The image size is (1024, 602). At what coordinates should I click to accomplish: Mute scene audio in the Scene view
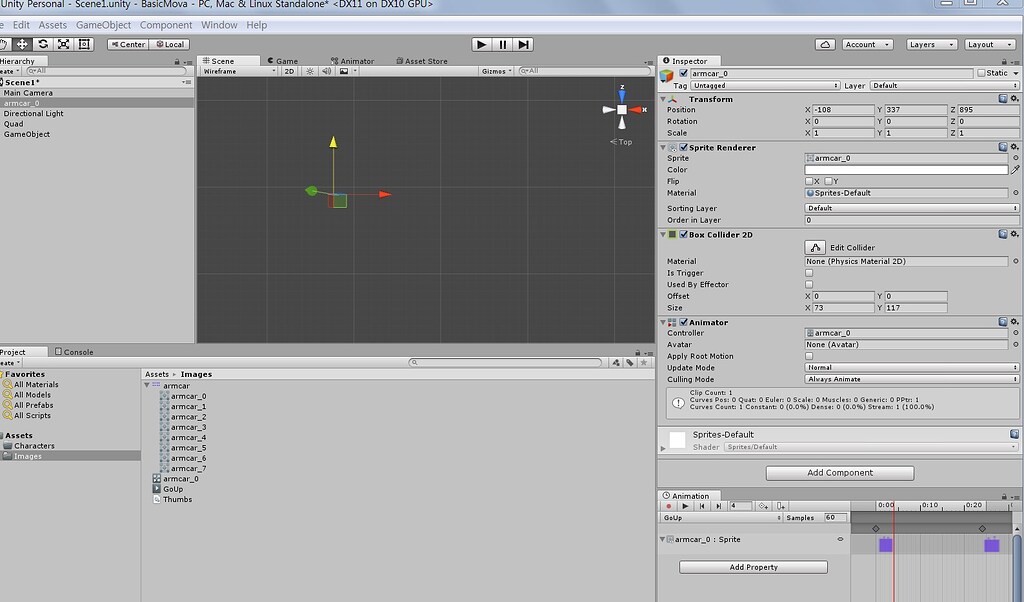326,71
